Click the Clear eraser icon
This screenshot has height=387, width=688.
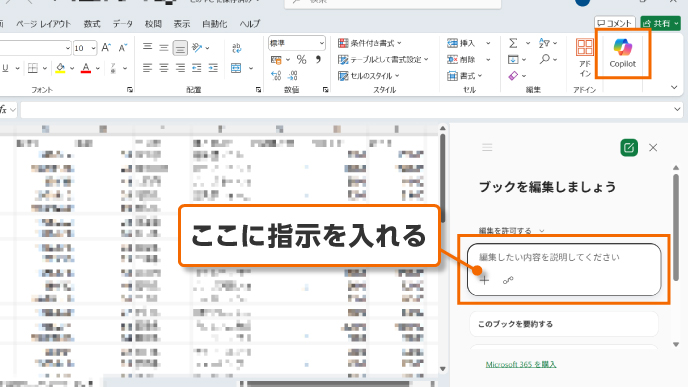[513, 76]
